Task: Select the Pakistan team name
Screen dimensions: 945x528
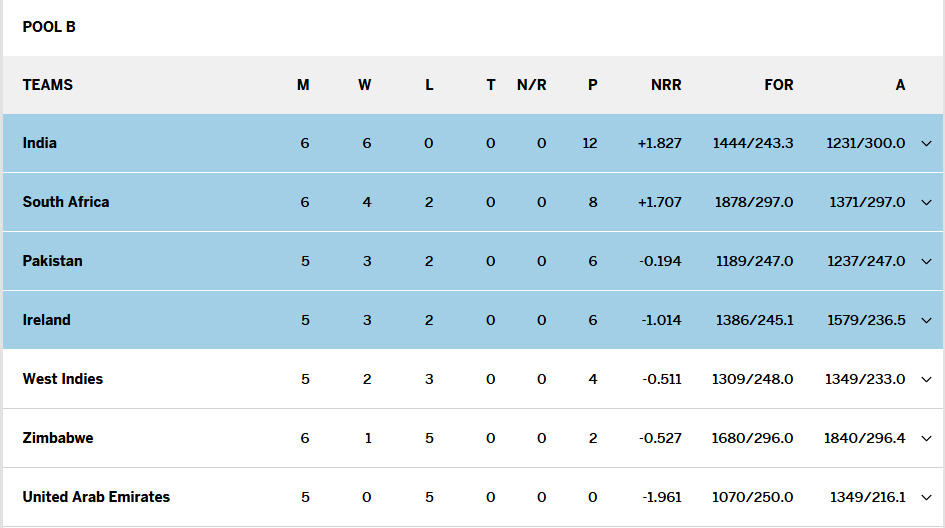Action: pos(53,261)
